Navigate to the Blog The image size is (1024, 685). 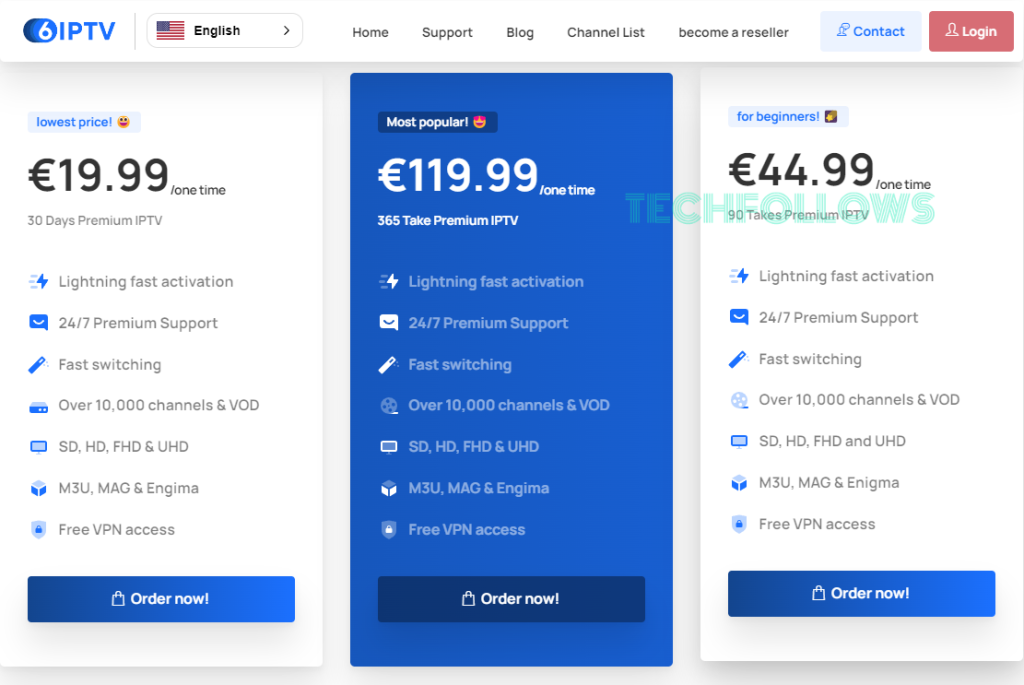click(520, 33)
